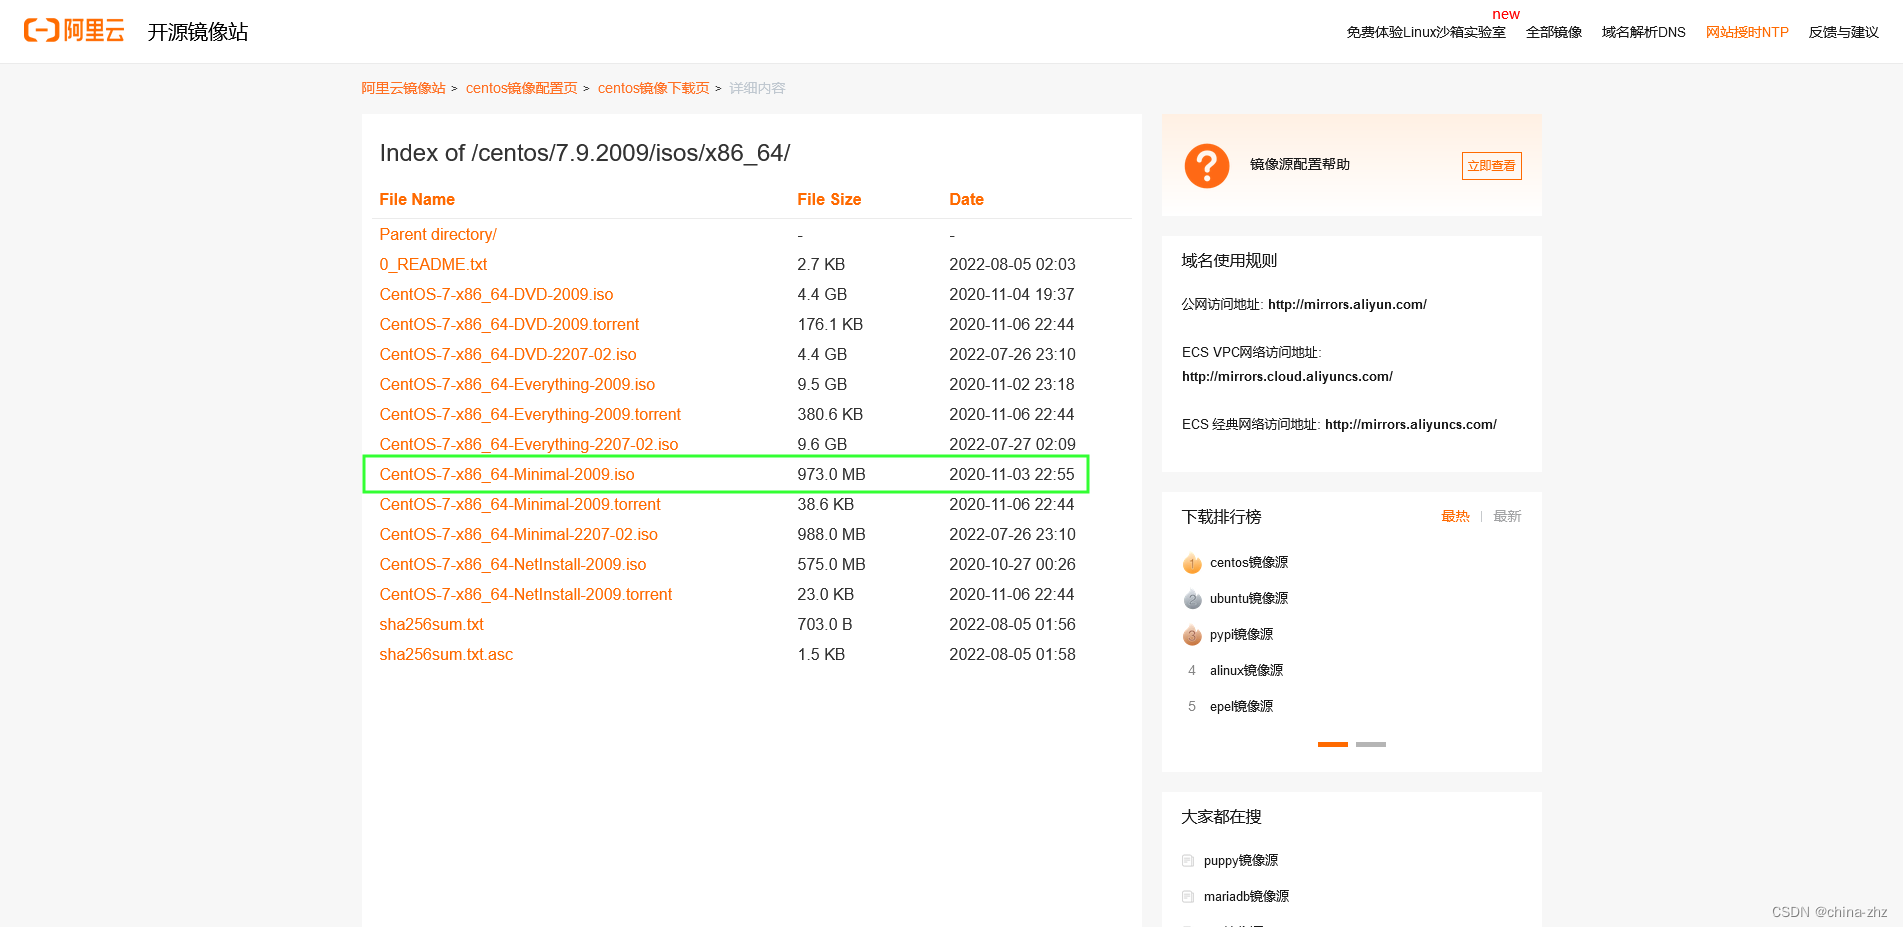Open centos镜像下载页 breadcrumb
Viewport: 1903px width, 927px height.
click(653, 88)
